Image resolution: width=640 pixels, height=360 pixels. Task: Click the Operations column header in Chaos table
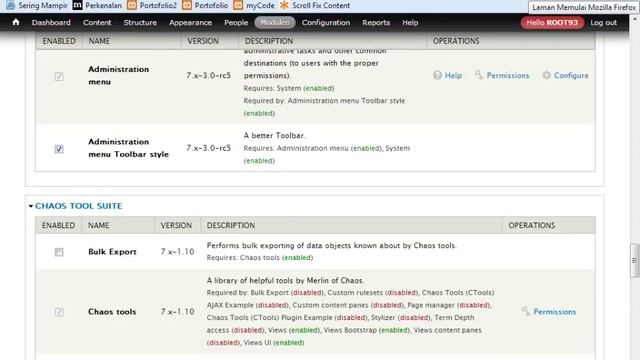pyautogui.click(x=531, y=225)
